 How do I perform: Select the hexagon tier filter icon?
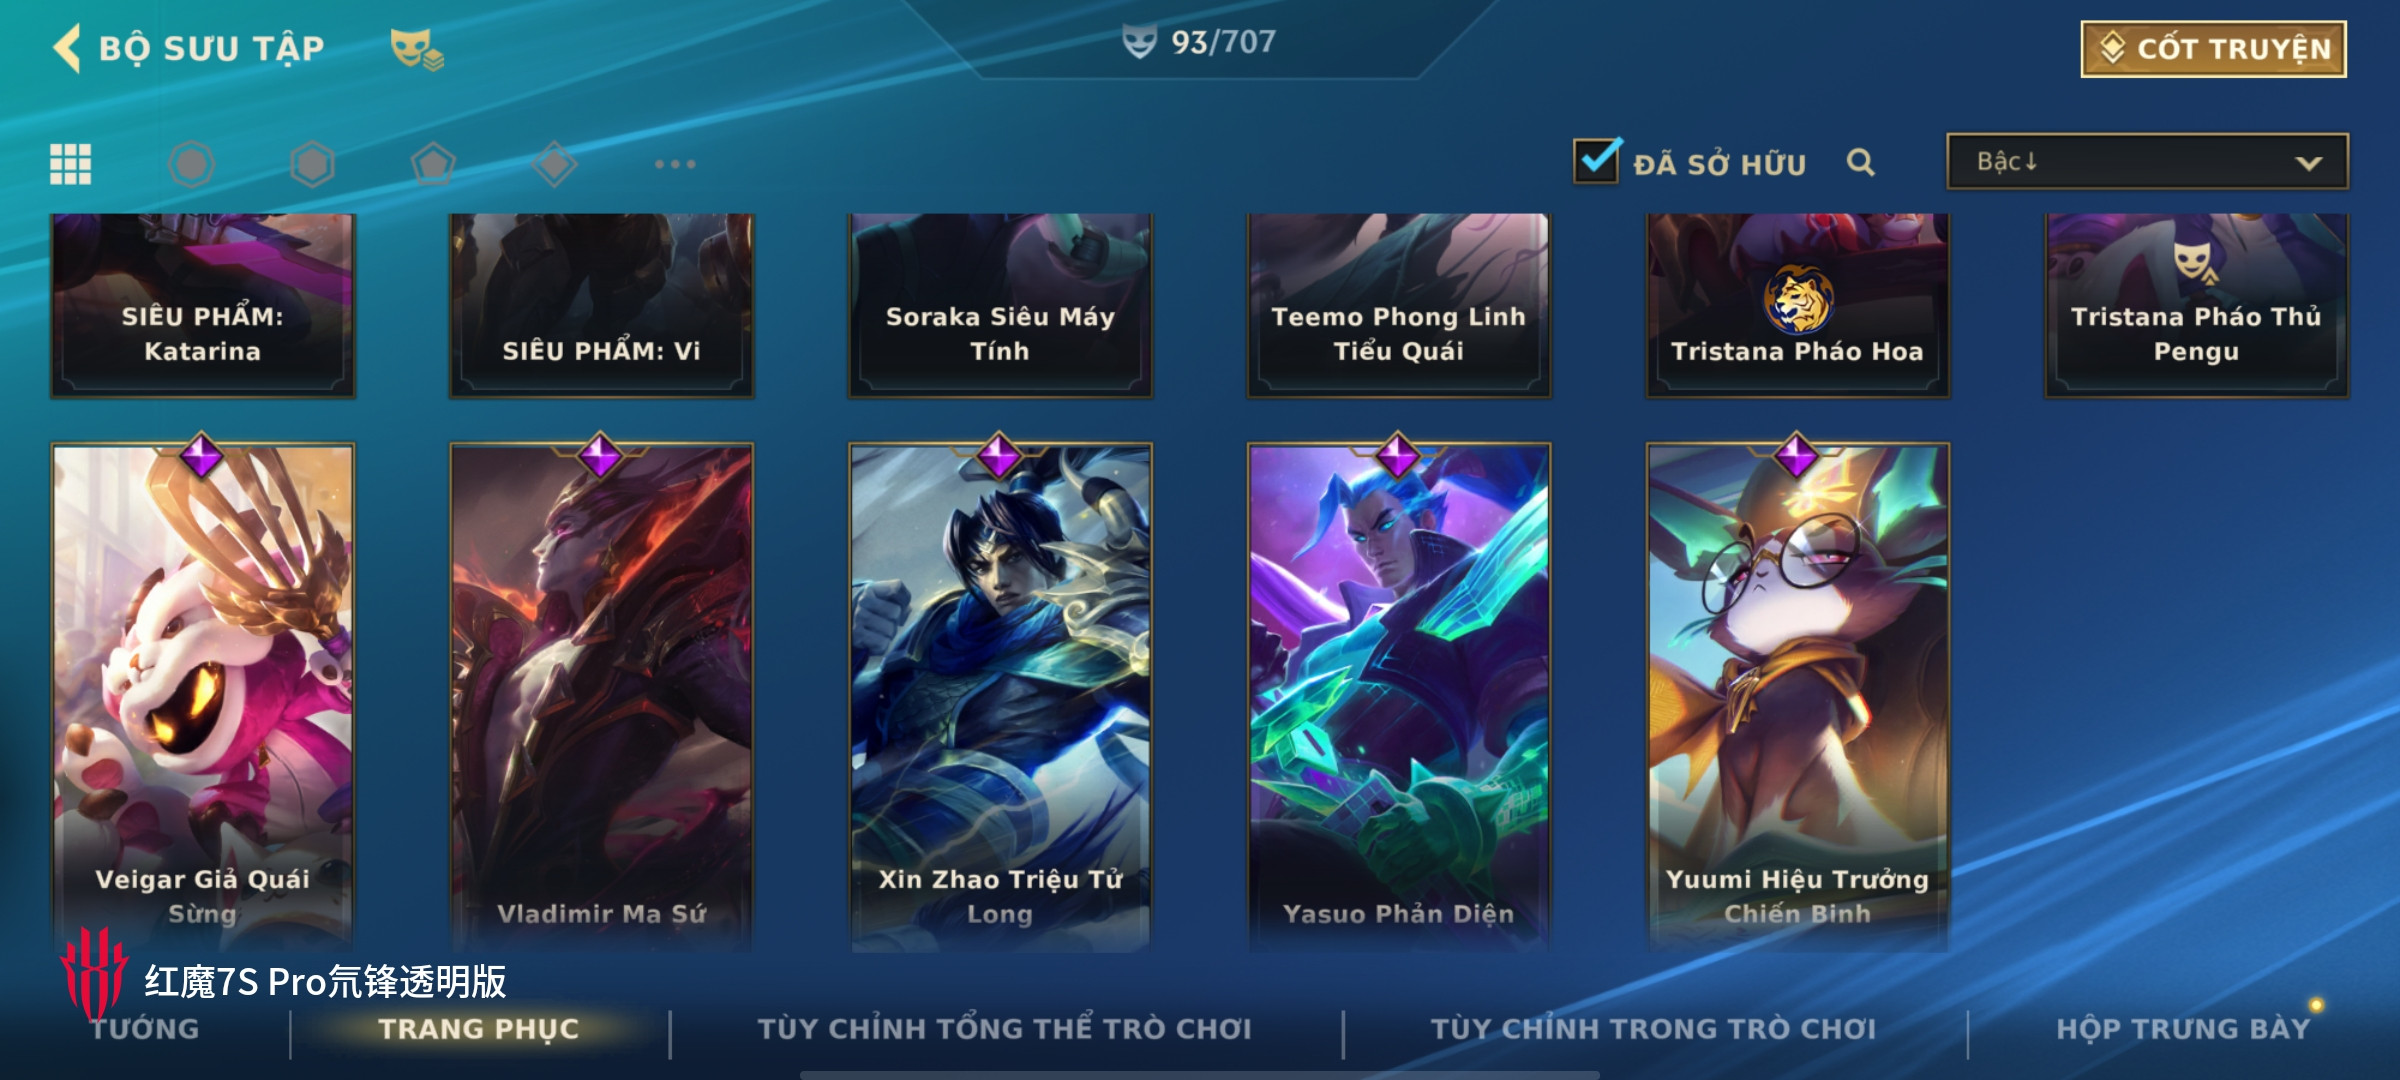312,164
